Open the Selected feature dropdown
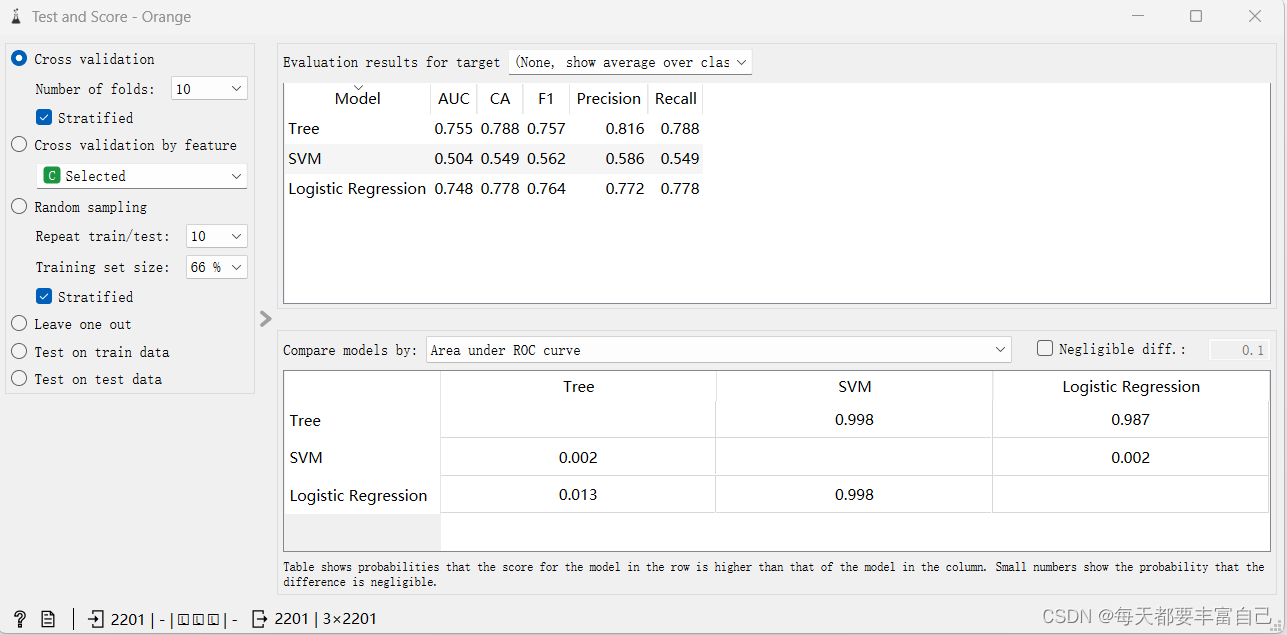 (x=141, y=176)
